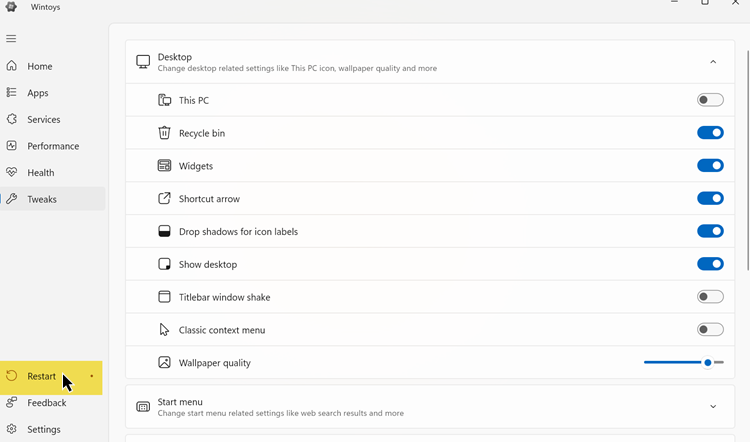Go to the Performance page
The width and height of the screenshot is (750, 442).
click(x=53, y=146)
